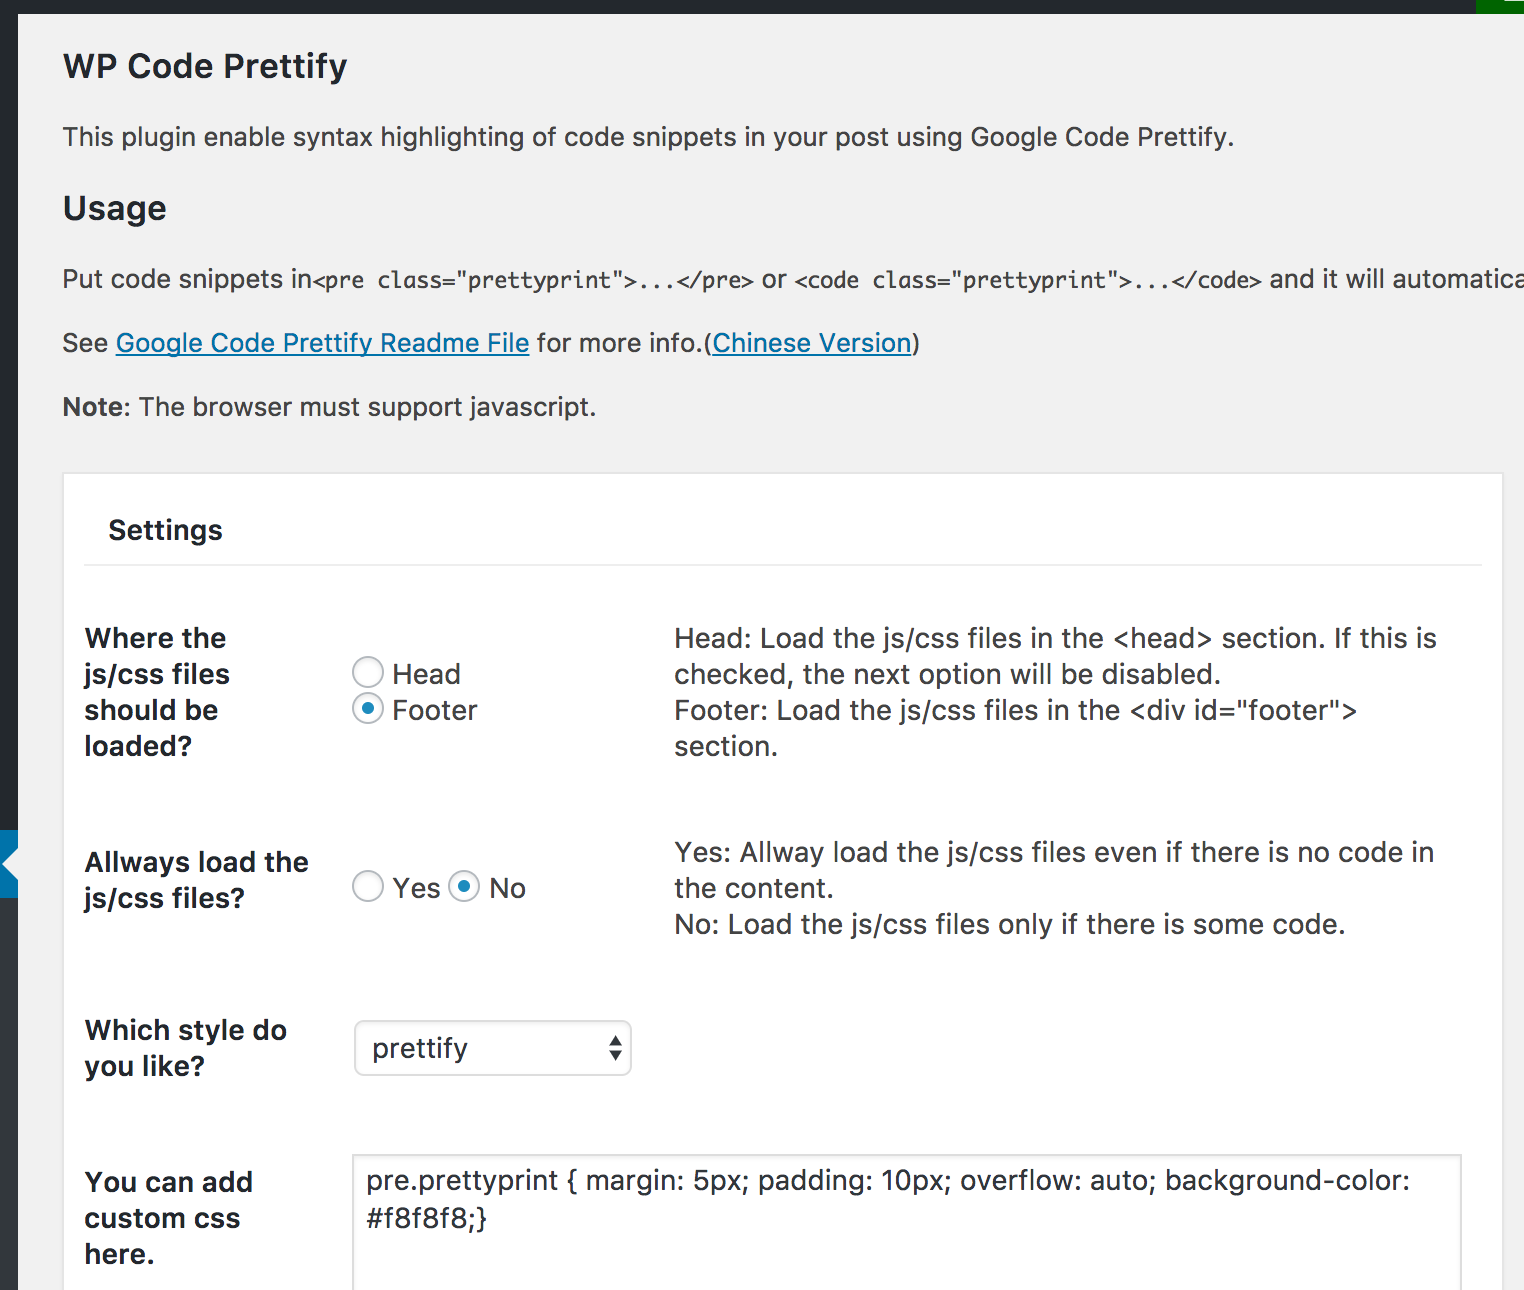Click the pre class="prettyprint" code sample
The image size is (1524, 1290).
click(x=533, y=280)
